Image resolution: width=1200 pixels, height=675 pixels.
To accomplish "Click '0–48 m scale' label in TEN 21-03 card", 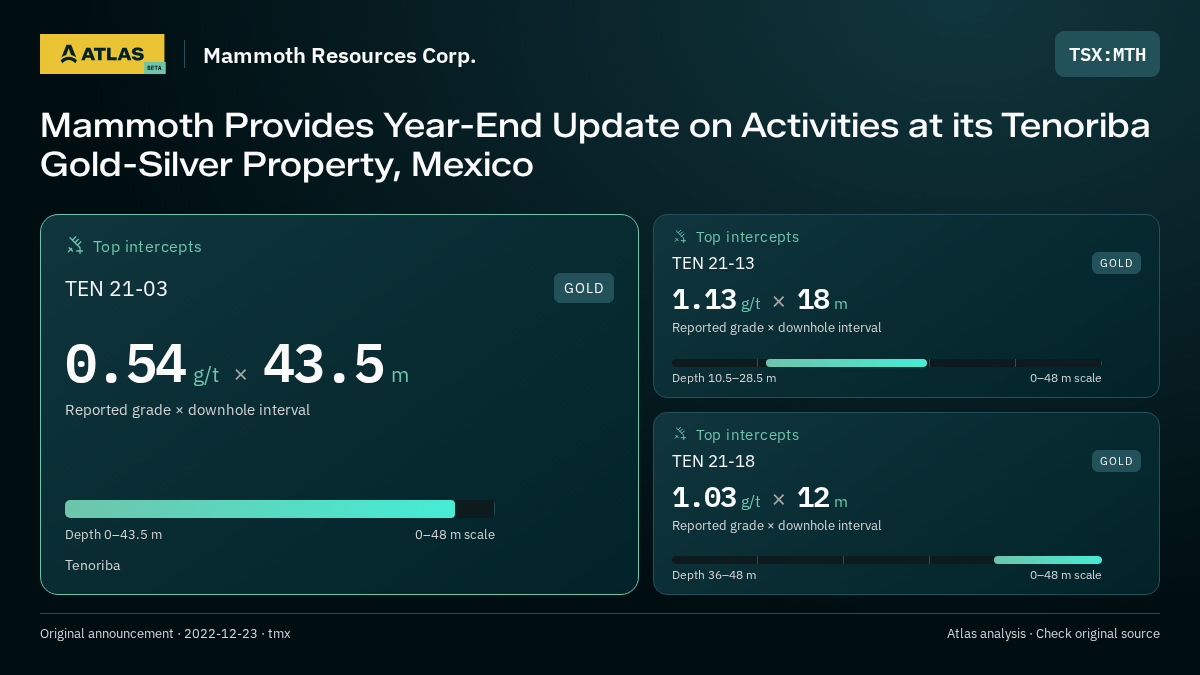I will [455, 534].
